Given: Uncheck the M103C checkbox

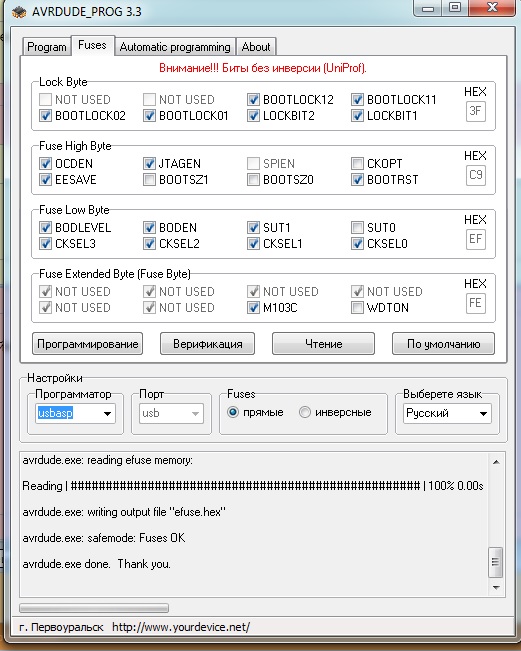Looking at the screenshot, I should [253, 308].
